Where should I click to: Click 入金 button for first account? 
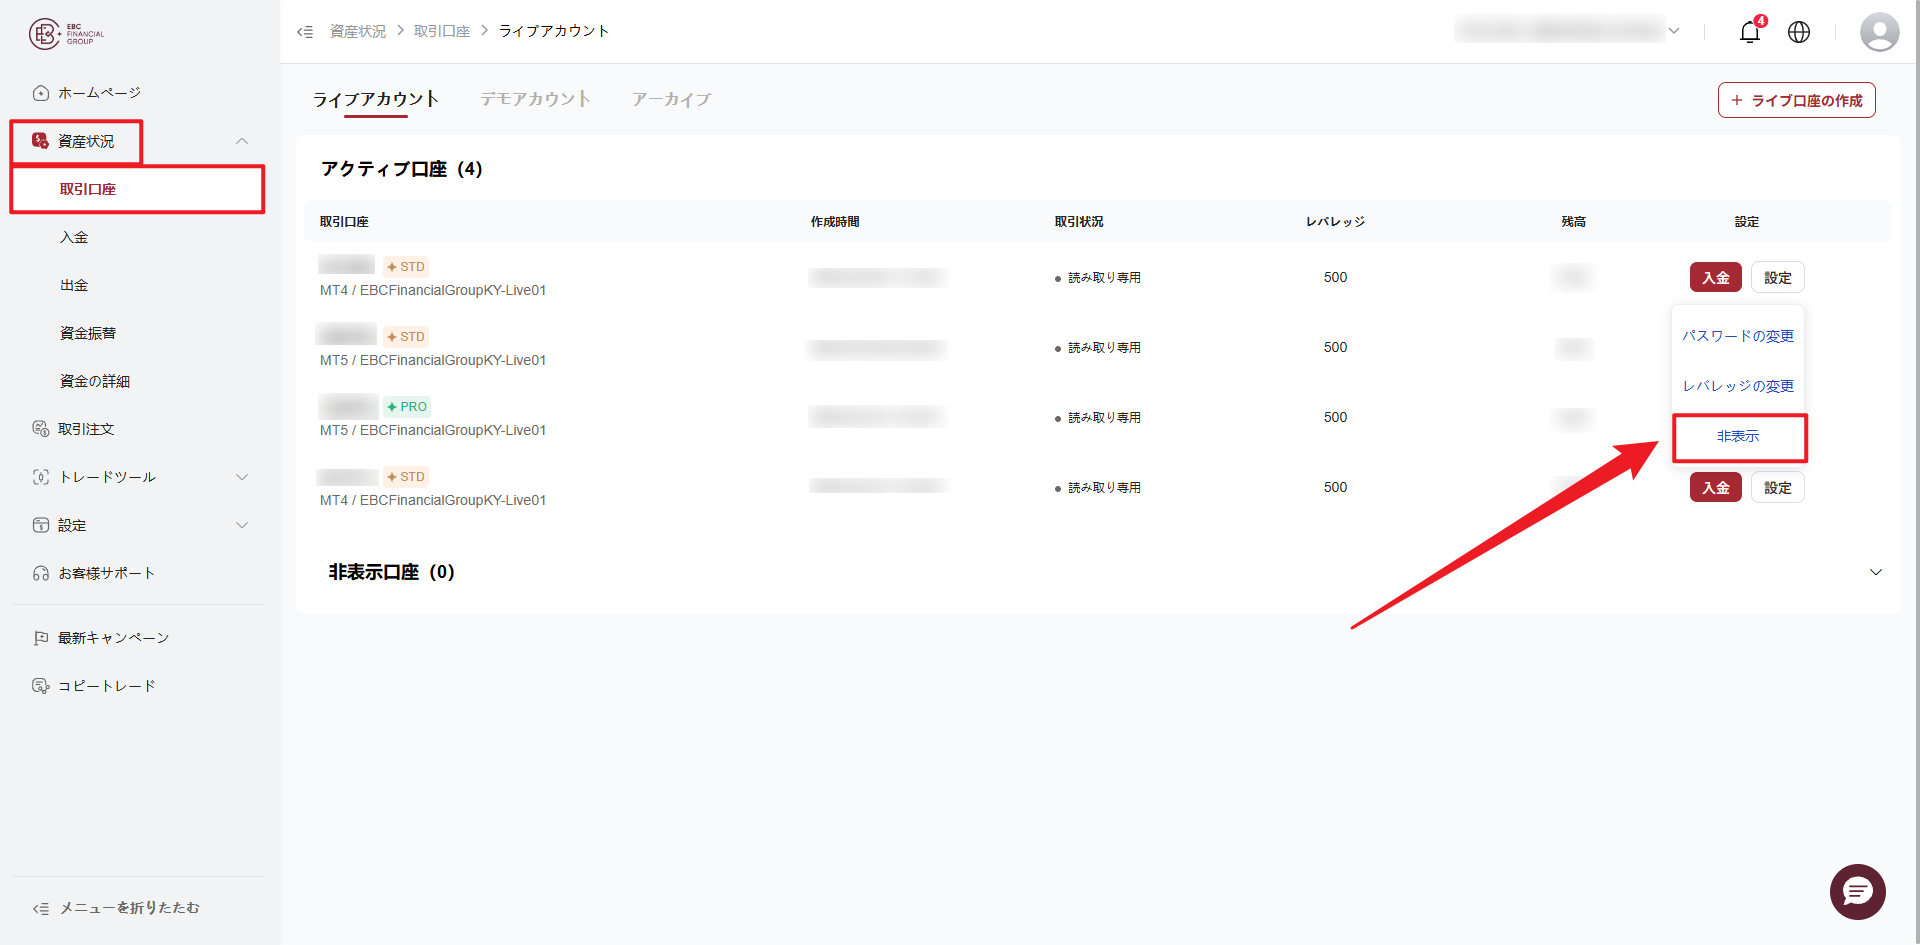(x=1716, y=278)
